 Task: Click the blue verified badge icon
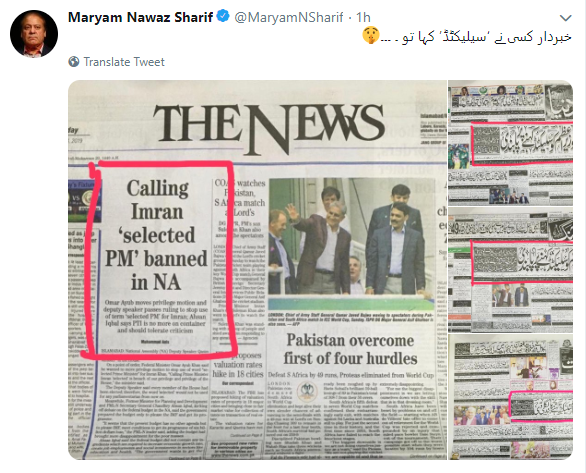click(x=223, y=17)
